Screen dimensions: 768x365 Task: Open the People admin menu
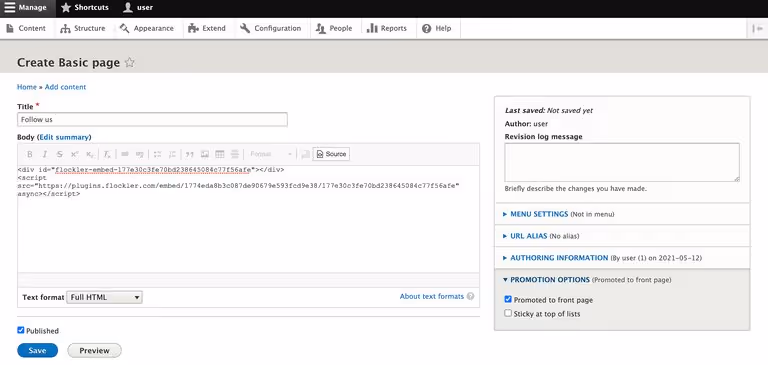(334, 28)
